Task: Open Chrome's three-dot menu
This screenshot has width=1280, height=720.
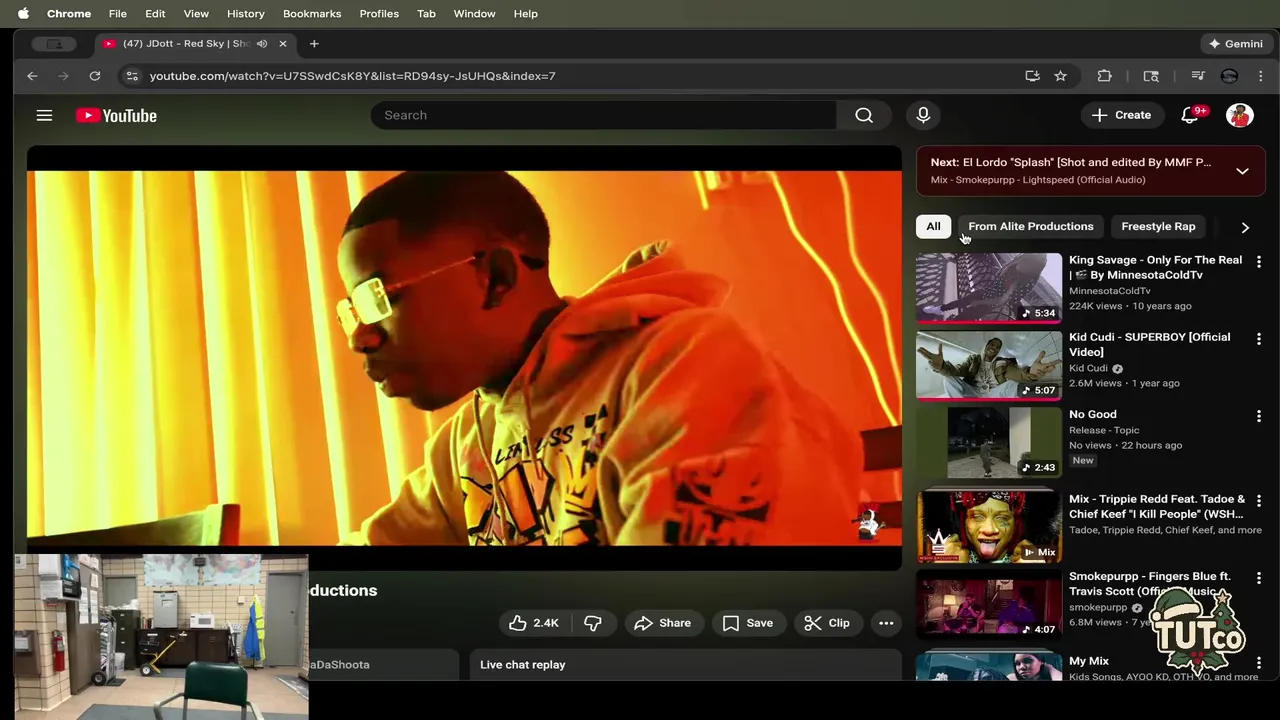Action: pyautogui.click(x=1260, y=76)
